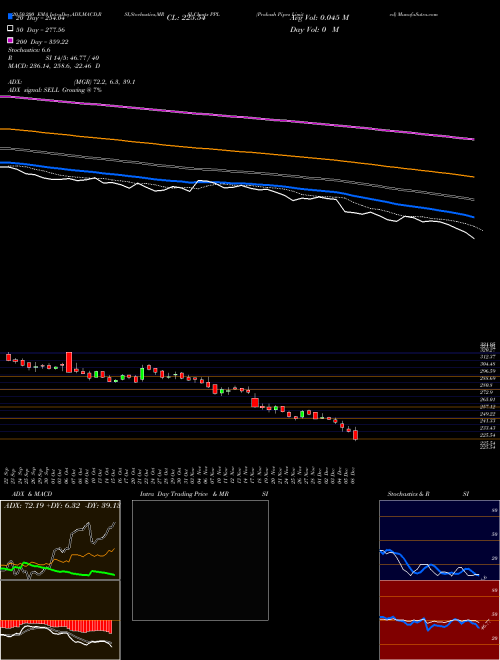Click the 249.22 price axis label
This screenshot has width=500, height=660.
click(x=488, y=414)
